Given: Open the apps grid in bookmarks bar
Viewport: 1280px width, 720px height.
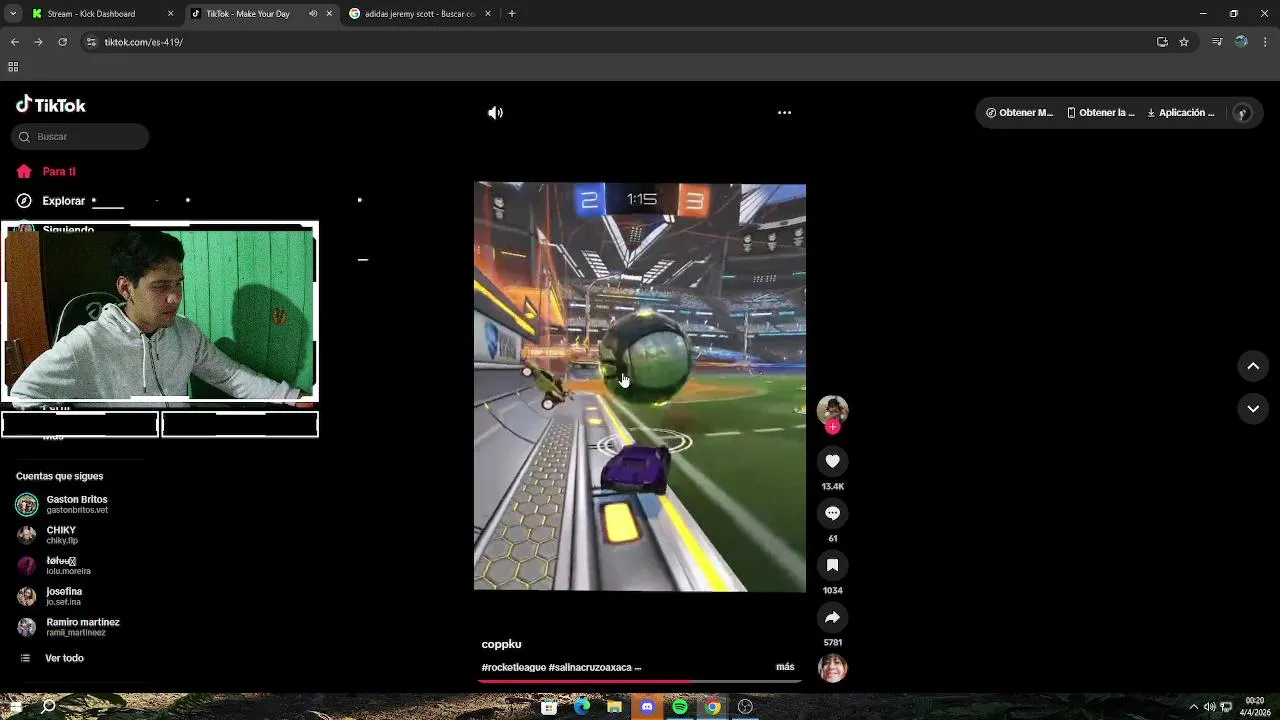Looking at the screenshot, I should (x=13, y=67).
